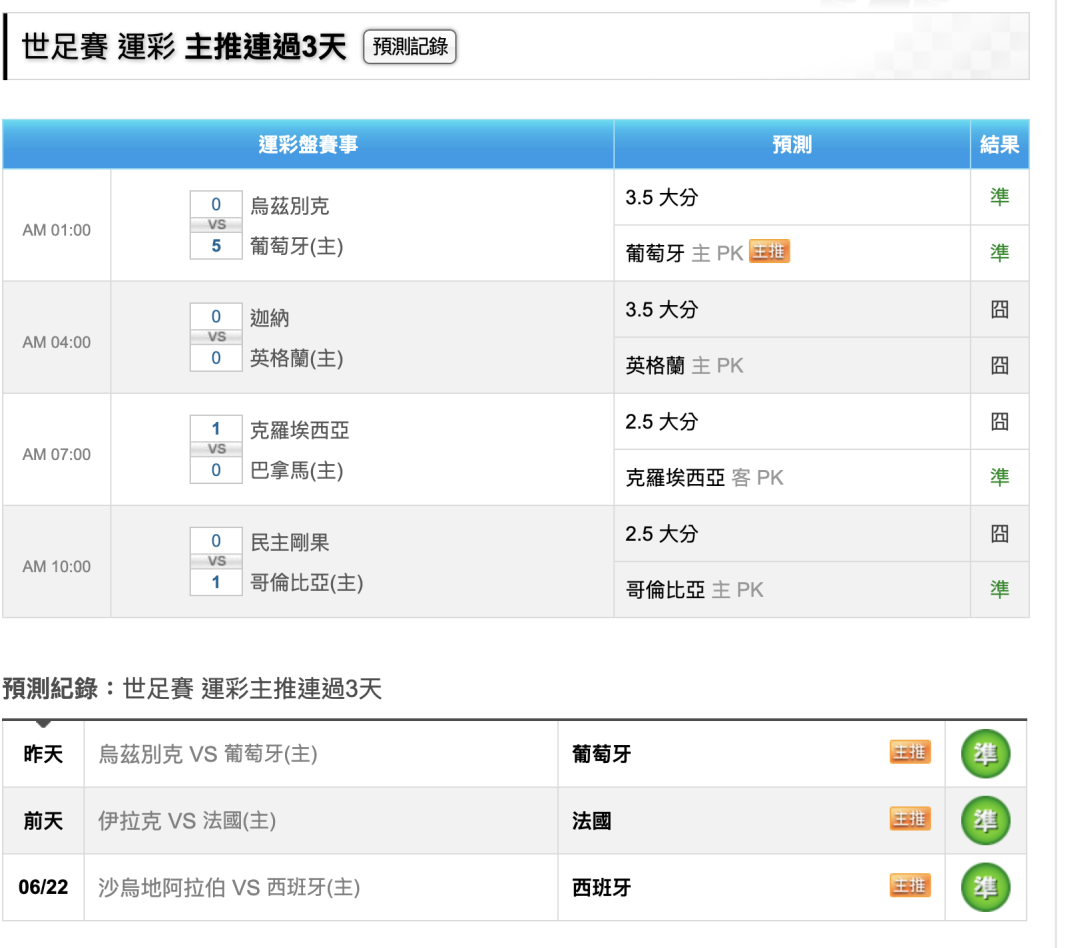Click the VS icon between 烏茲別克 and 葡萄牙

[216, 225]
